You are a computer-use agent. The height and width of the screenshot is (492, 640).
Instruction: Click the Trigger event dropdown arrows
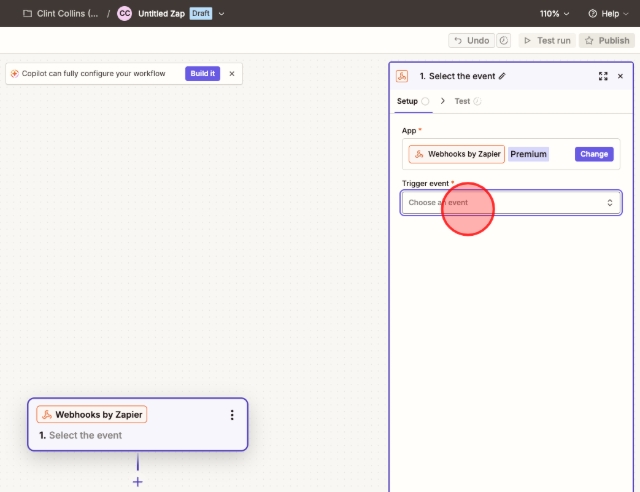[x=609, y=203]
